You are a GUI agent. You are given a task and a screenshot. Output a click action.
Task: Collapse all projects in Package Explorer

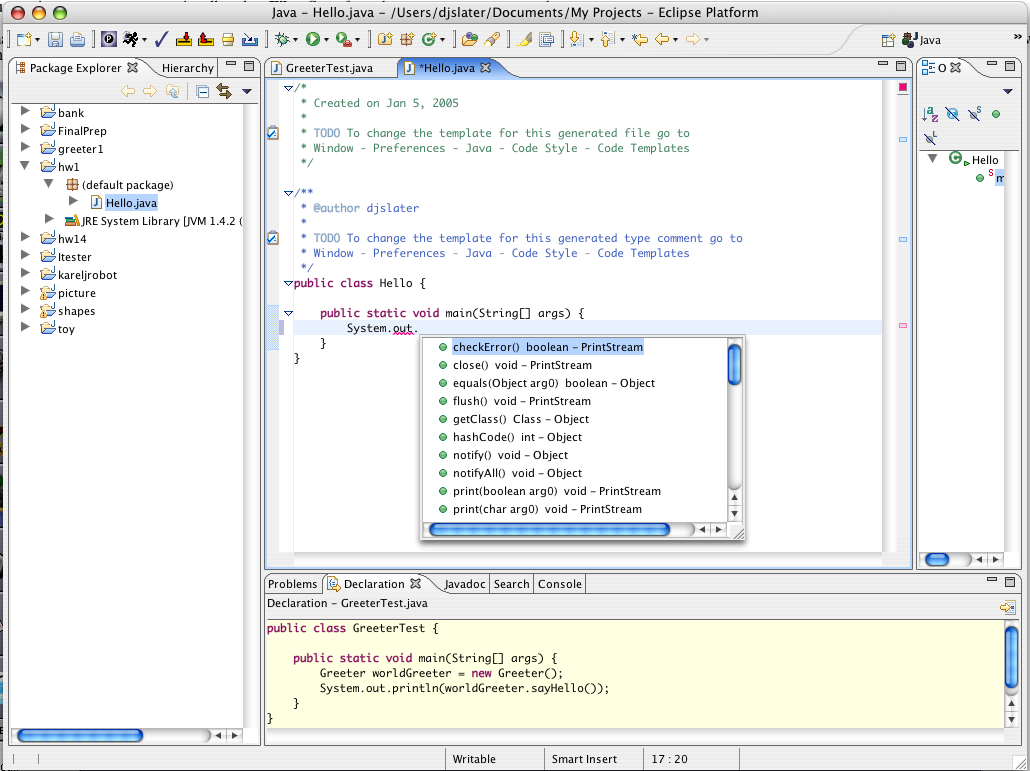(x=202, y=91)
